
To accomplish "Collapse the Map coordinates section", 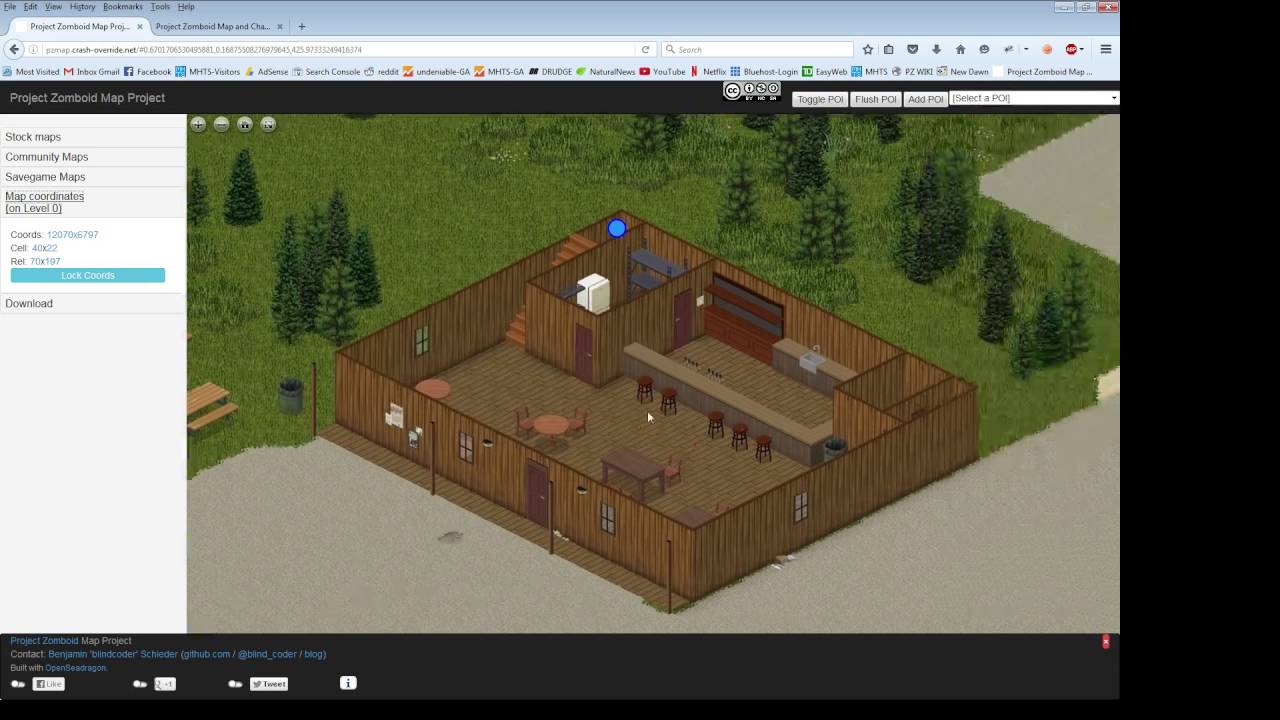I will (x=93, y=202).
